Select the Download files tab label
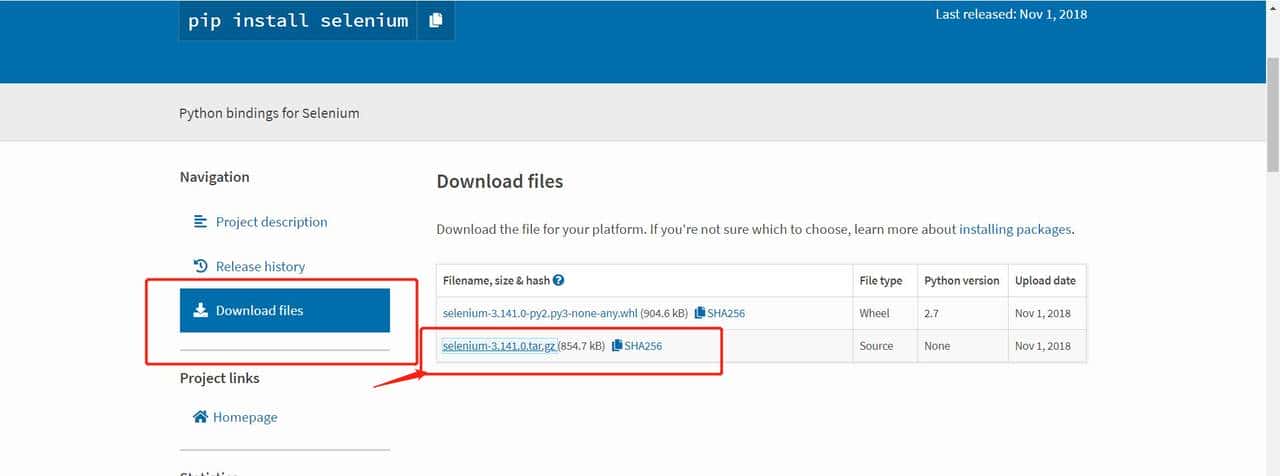Viewport: 1280px width, 476px height. 259,310
